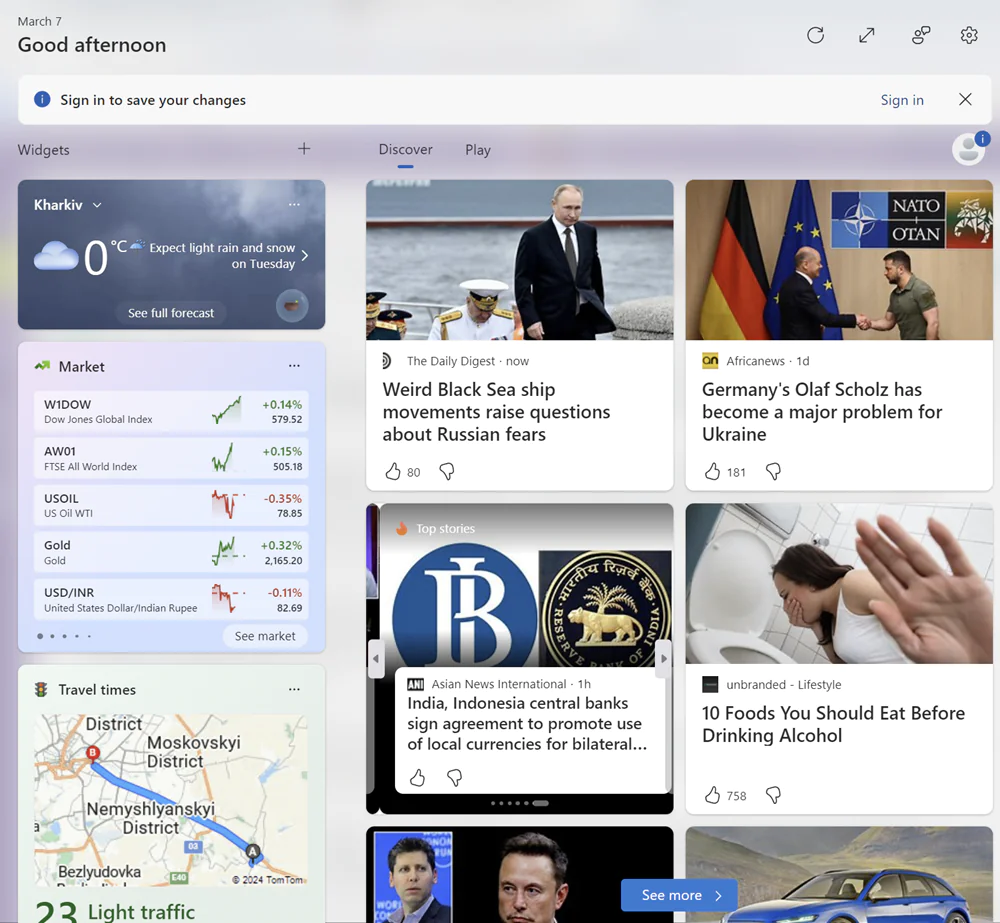1000x923 pixels.
Task: Go to previous top story
Action: pos(376,658)
